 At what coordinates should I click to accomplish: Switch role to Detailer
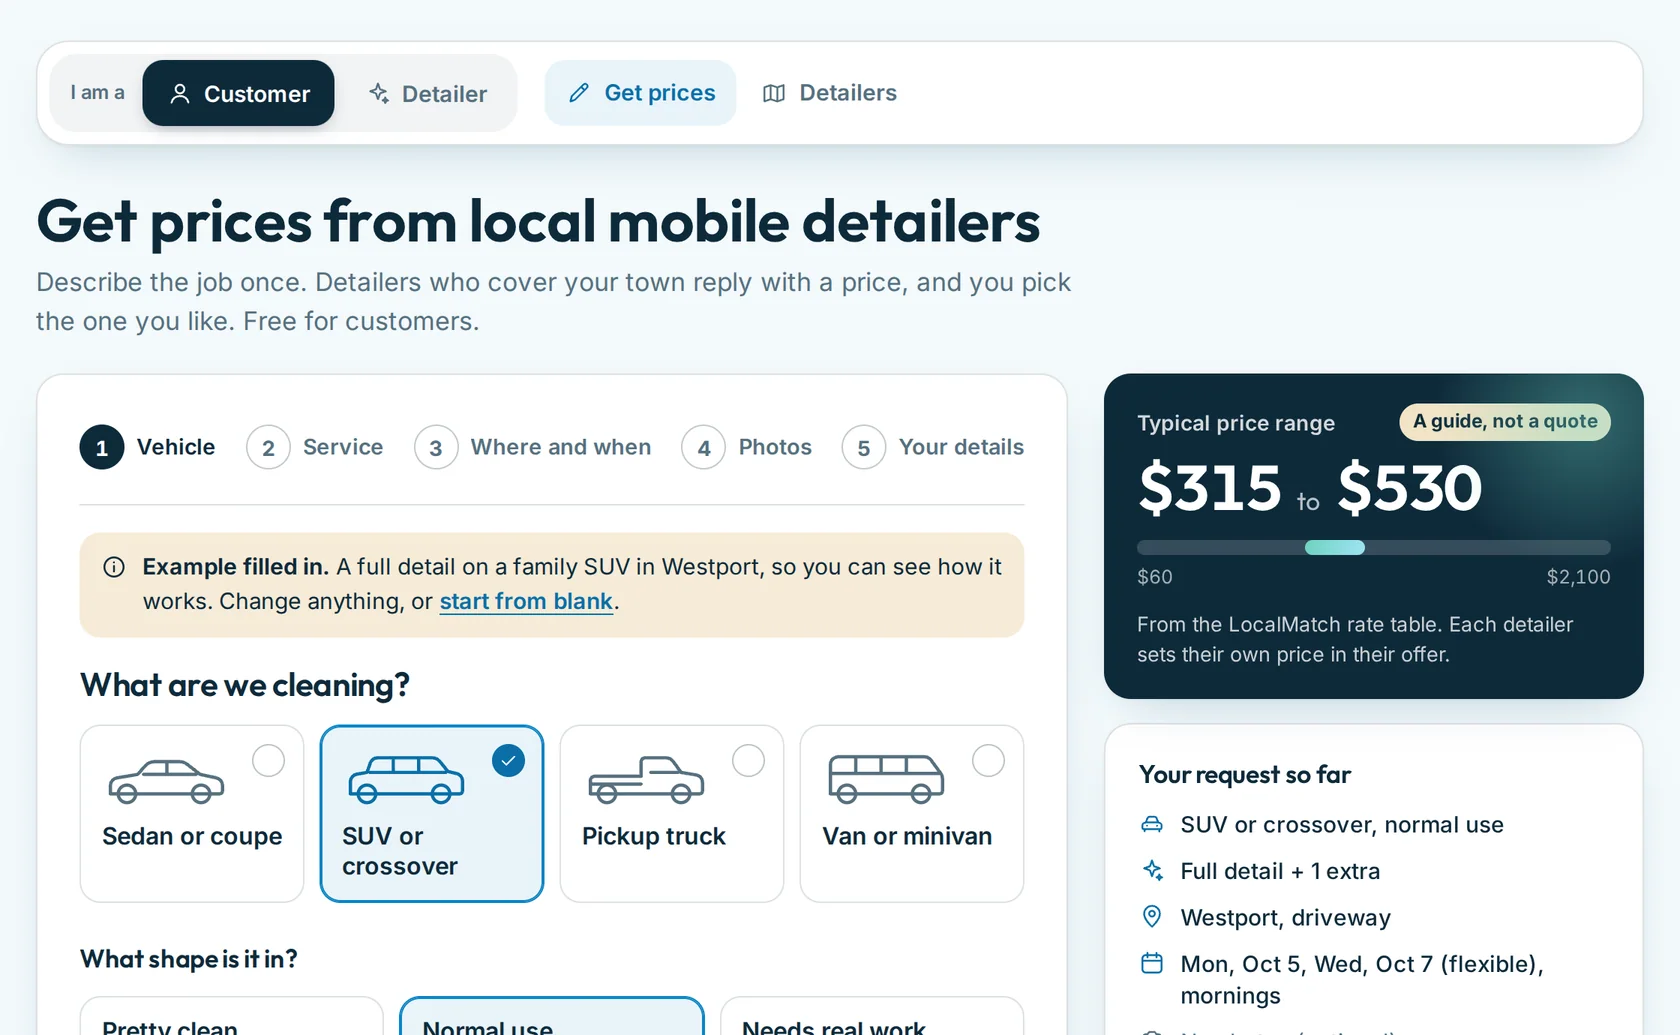pyautogui.click(x=428, y=93)
